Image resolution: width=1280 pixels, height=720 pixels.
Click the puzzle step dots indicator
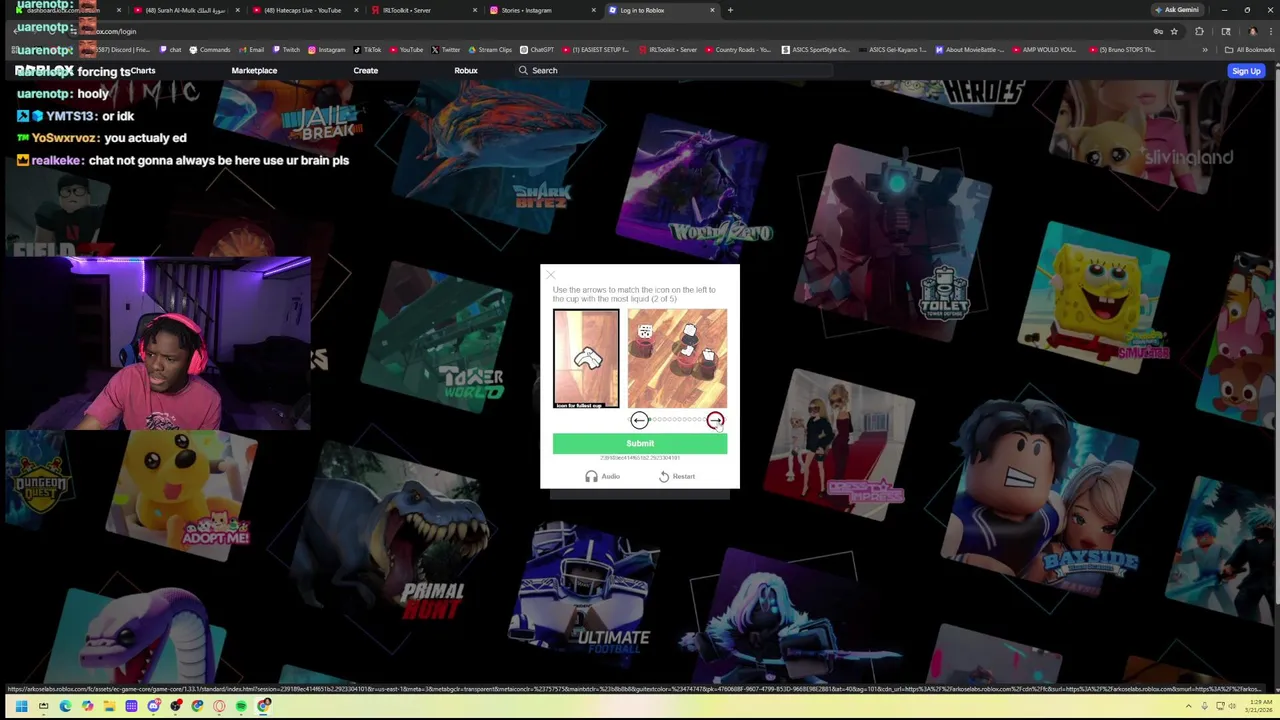677,420
